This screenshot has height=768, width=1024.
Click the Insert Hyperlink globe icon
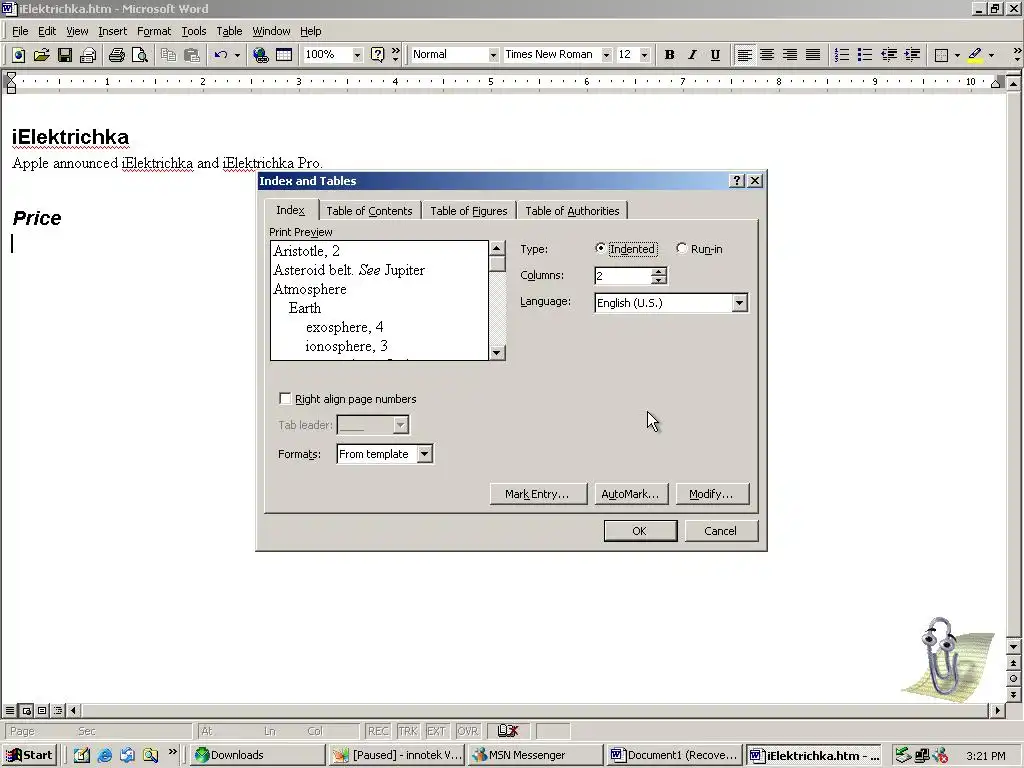pos(261,55)
